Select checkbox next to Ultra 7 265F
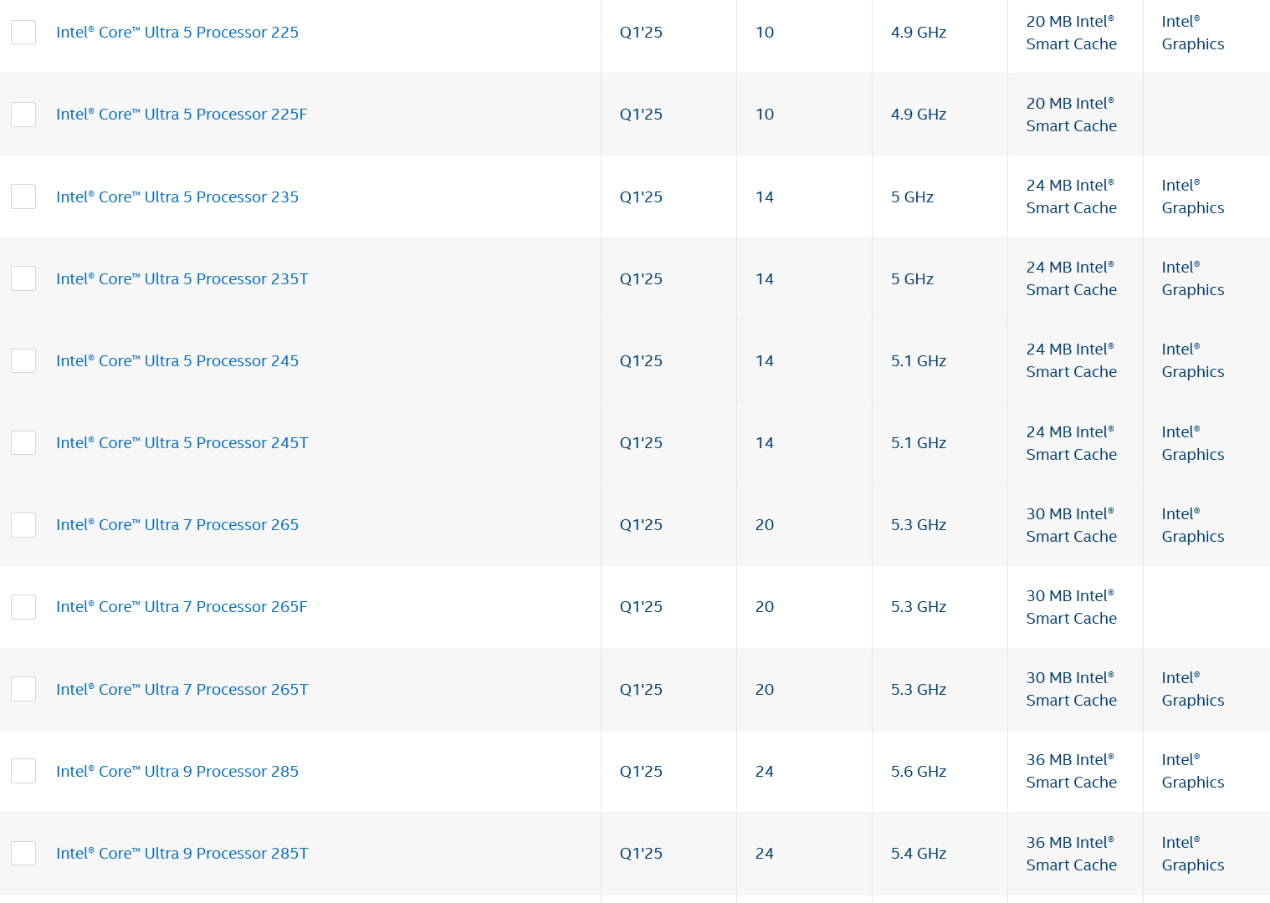This screenshot has width=1270, height=903. coord(23,607)
